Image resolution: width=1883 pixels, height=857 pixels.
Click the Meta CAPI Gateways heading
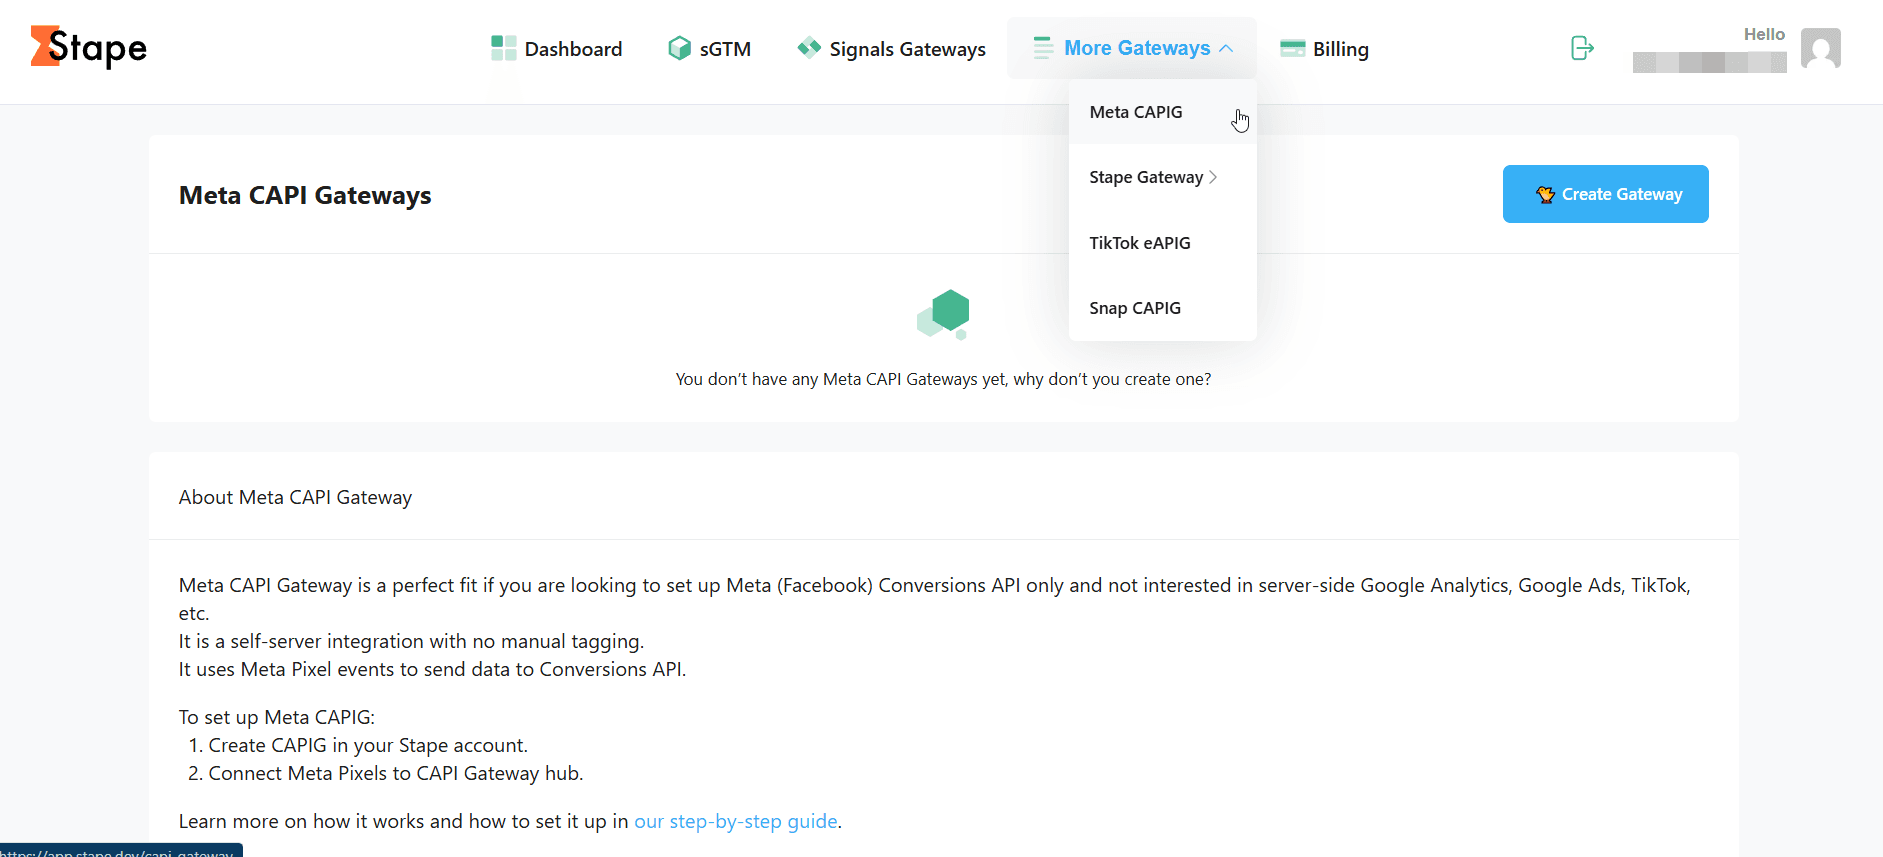(305, 195)
